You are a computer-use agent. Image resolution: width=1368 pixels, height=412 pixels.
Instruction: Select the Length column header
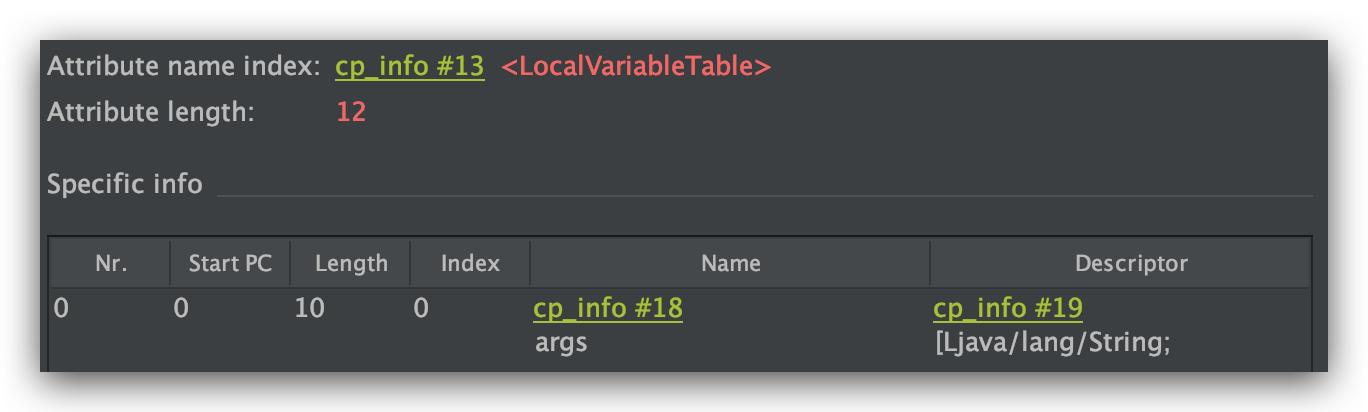point(350,264)
